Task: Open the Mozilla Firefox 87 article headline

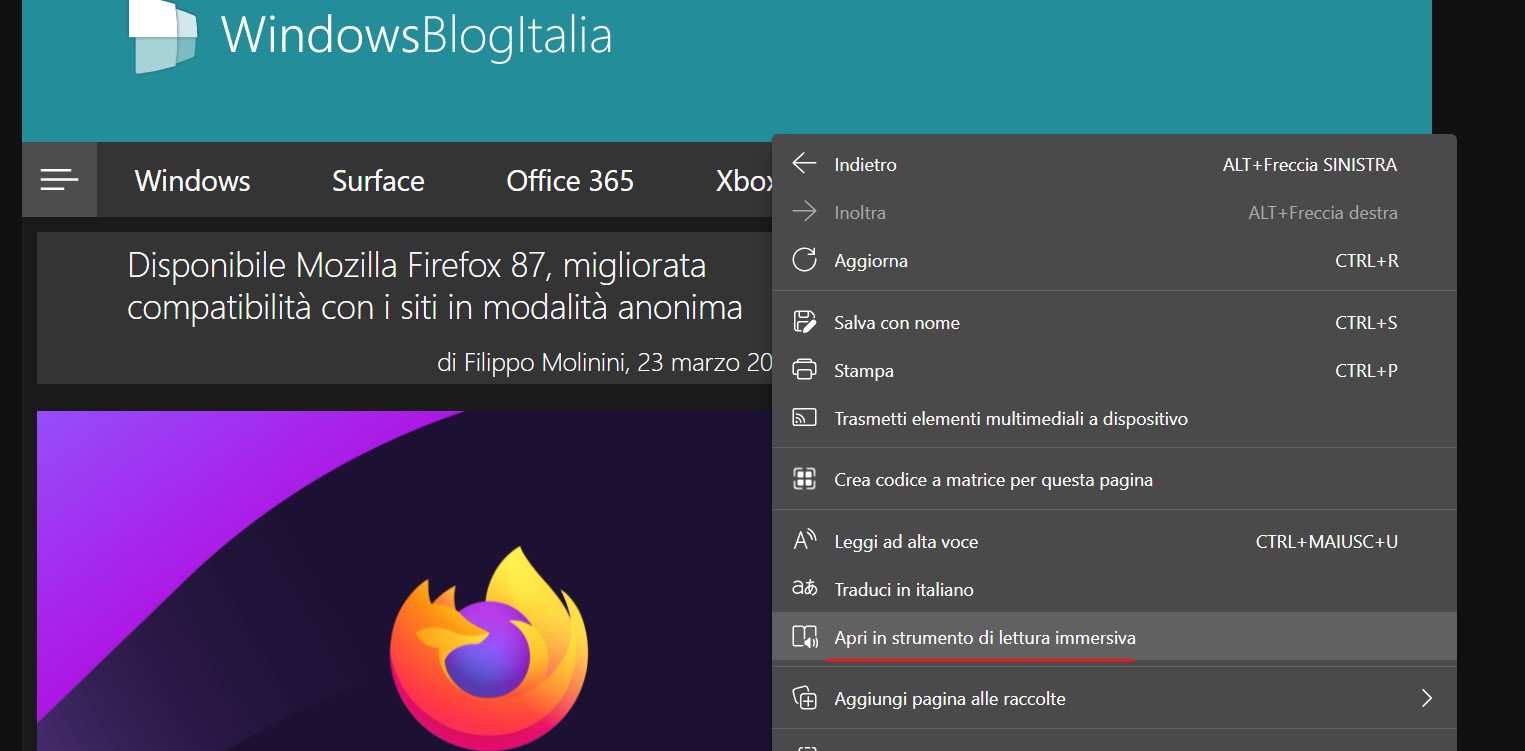Action: tap(435, 286)
